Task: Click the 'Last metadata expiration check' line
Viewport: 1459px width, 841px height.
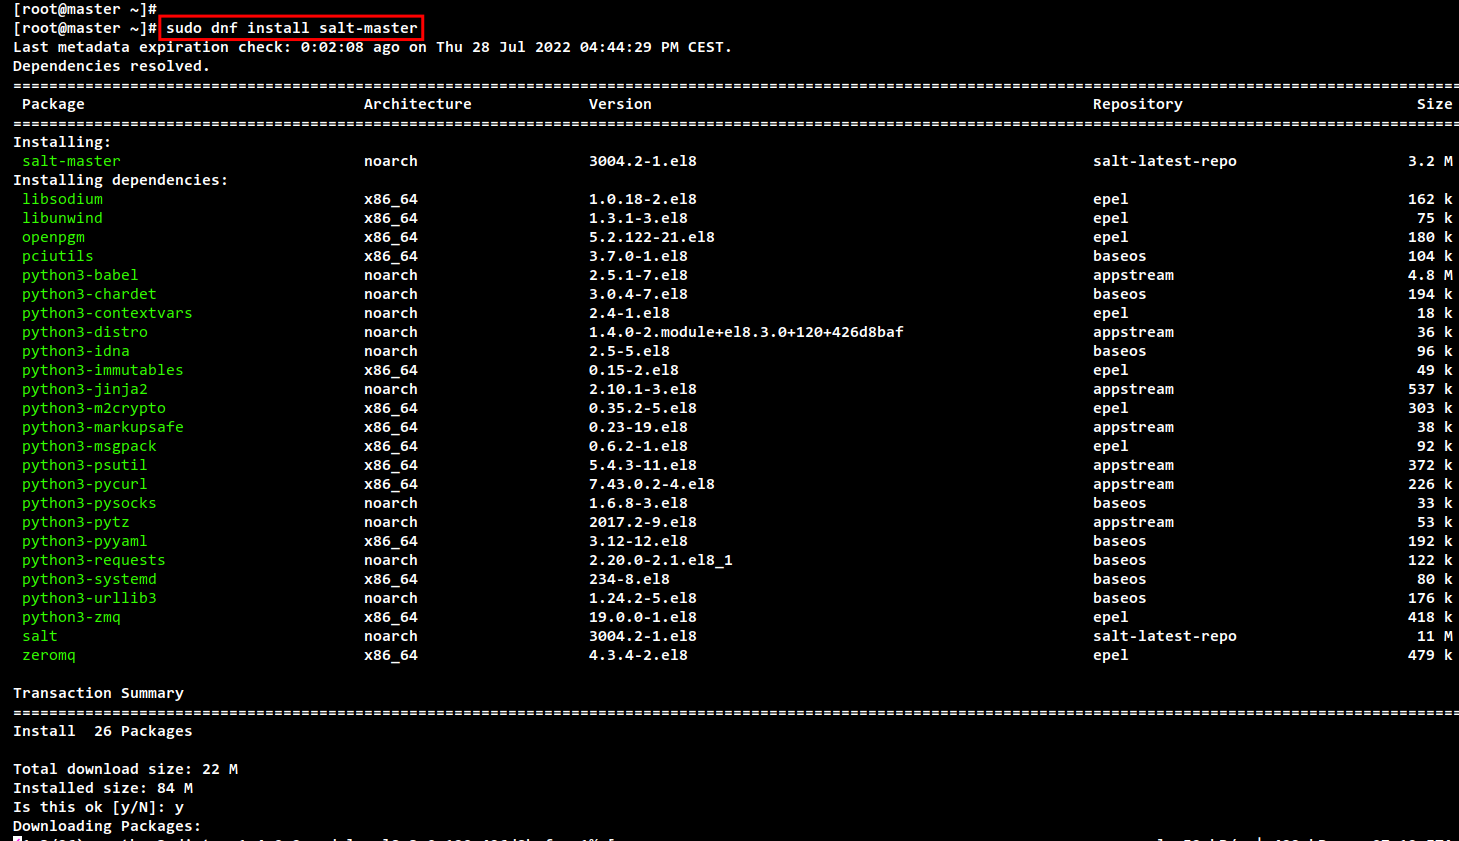Action: click(372, 47)
